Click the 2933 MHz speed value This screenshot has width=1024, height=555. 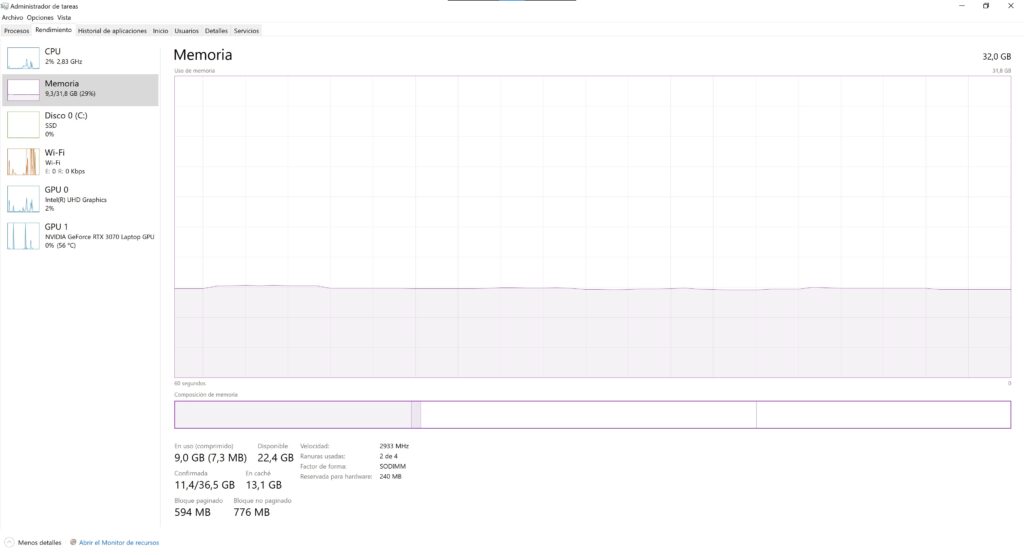pyautogui.click(x=394, y=446)
